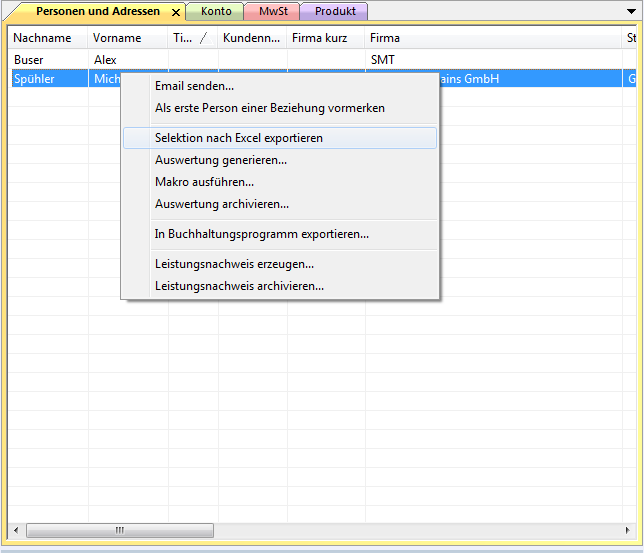Click the Firma column header

pos(385,38)
